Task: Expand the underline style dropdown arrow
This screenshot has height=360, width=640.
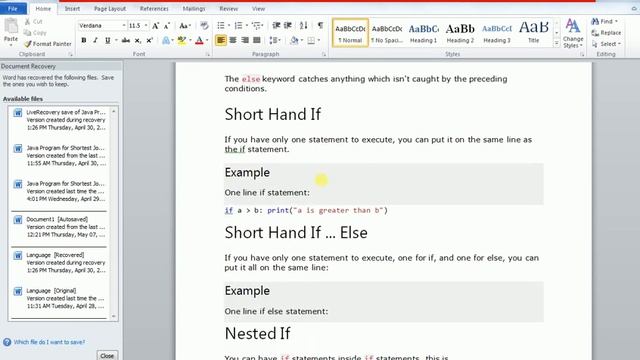Action: (116, 40)
